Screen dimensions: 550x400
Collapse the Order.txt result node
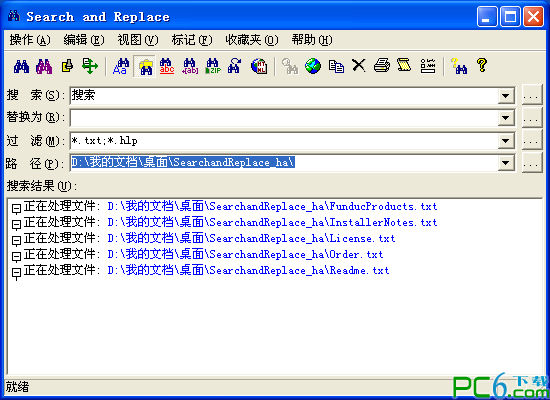tap(16, 257)
